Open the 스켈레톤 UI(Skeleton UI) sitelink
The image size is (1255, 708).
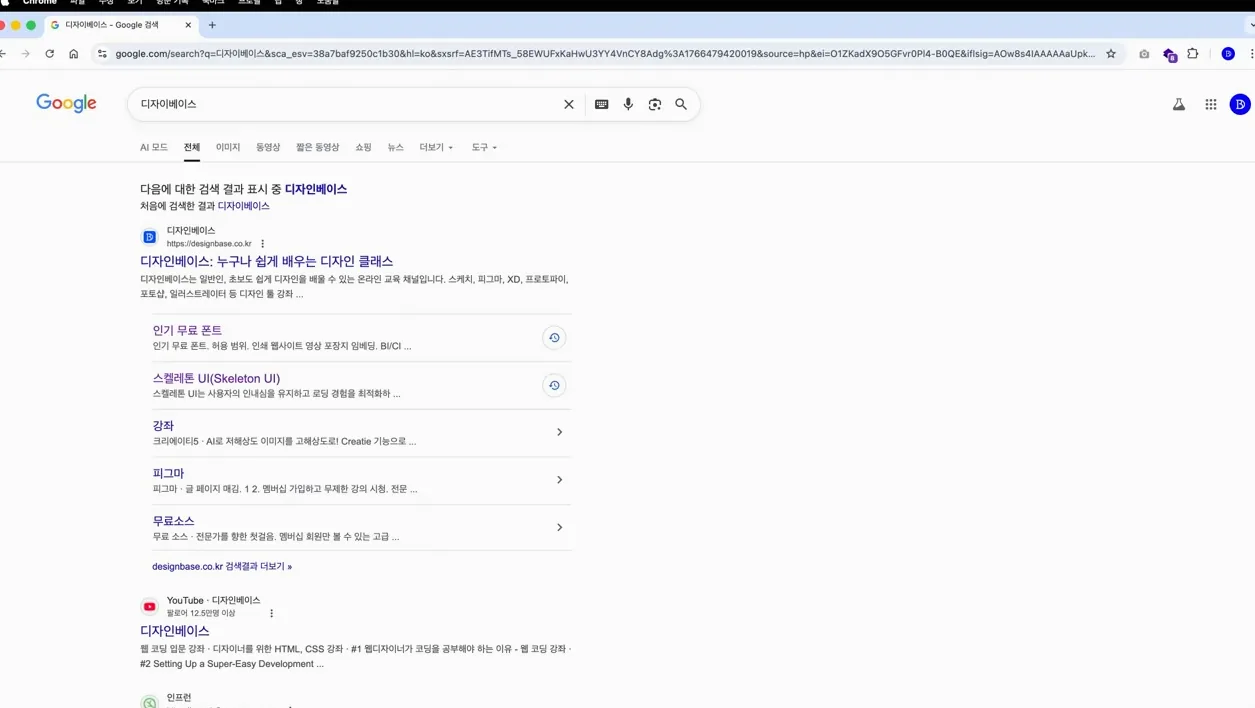216,378
